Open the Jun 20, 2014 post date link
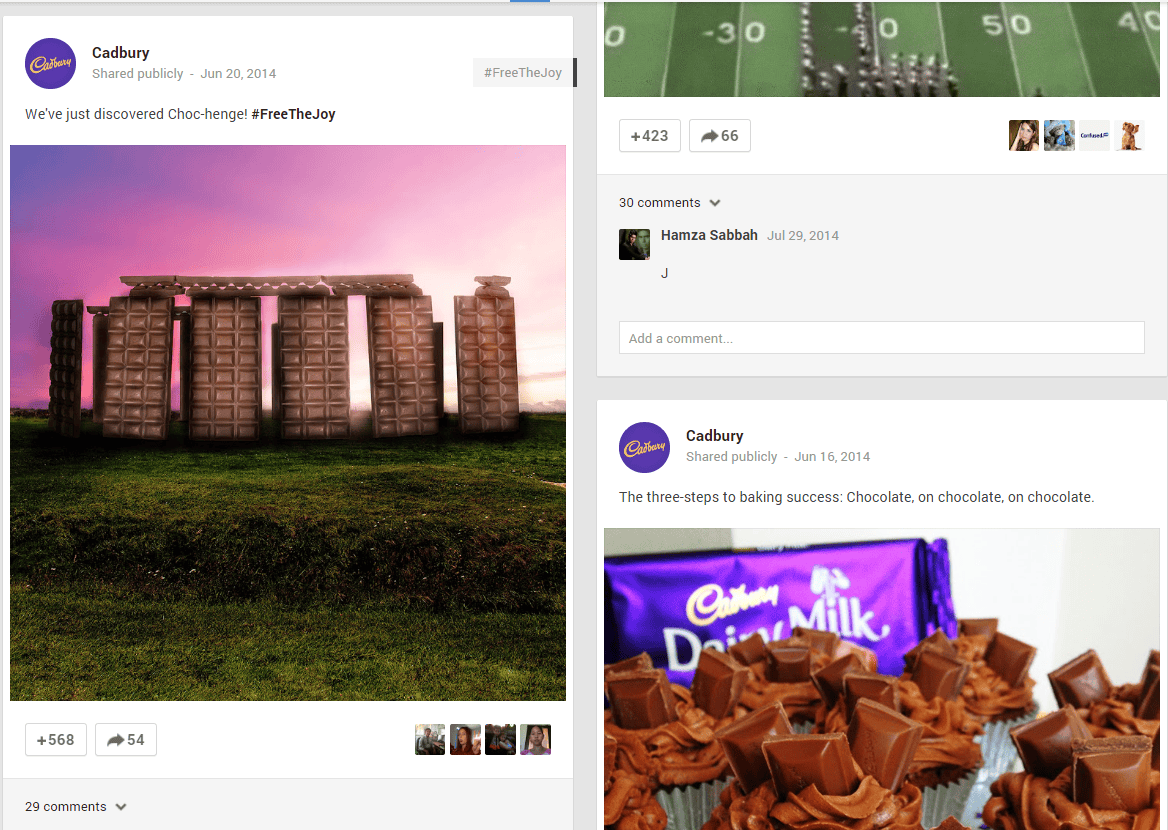This screenshot has height=830, width=1168. (238, 74)
